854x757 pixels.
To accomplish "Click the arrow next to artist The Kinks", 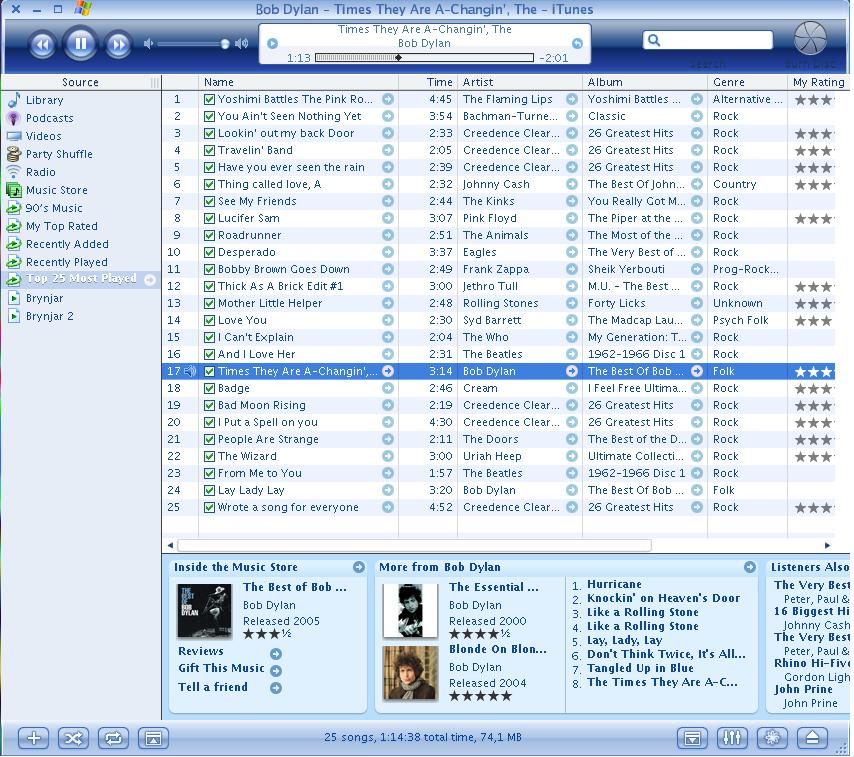I will [571, 201].
